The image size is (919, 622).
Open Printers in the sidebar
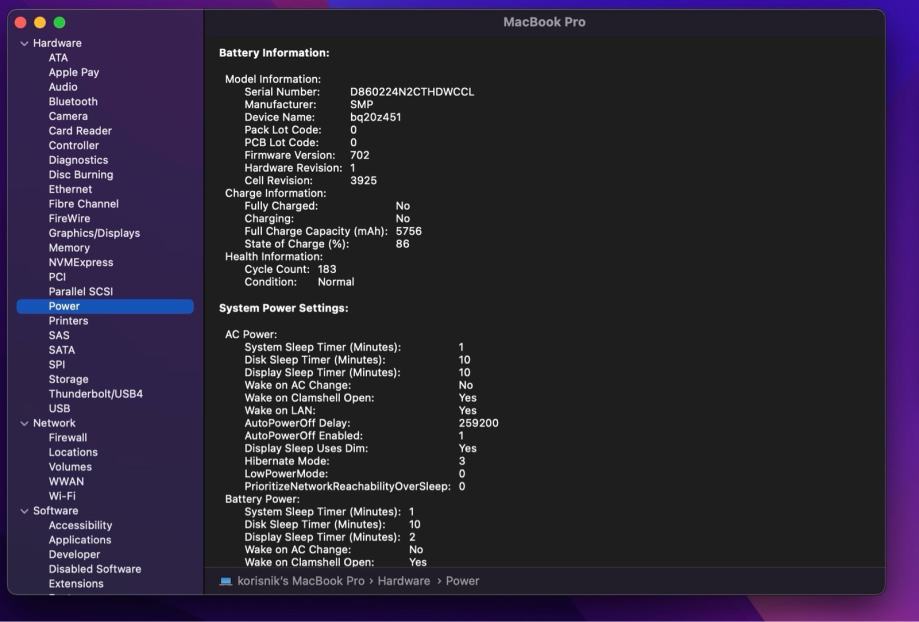(69, 321)
